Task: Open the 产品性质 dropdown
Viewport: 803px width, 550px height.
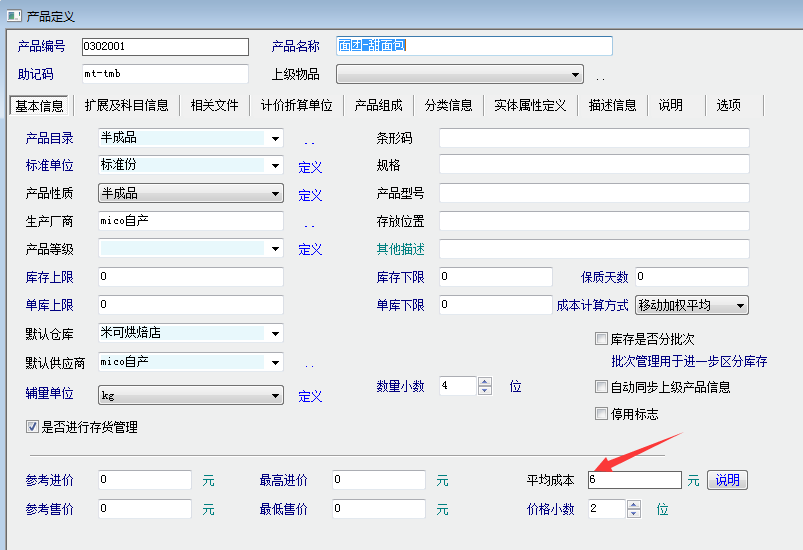Action: pos(275,194)
